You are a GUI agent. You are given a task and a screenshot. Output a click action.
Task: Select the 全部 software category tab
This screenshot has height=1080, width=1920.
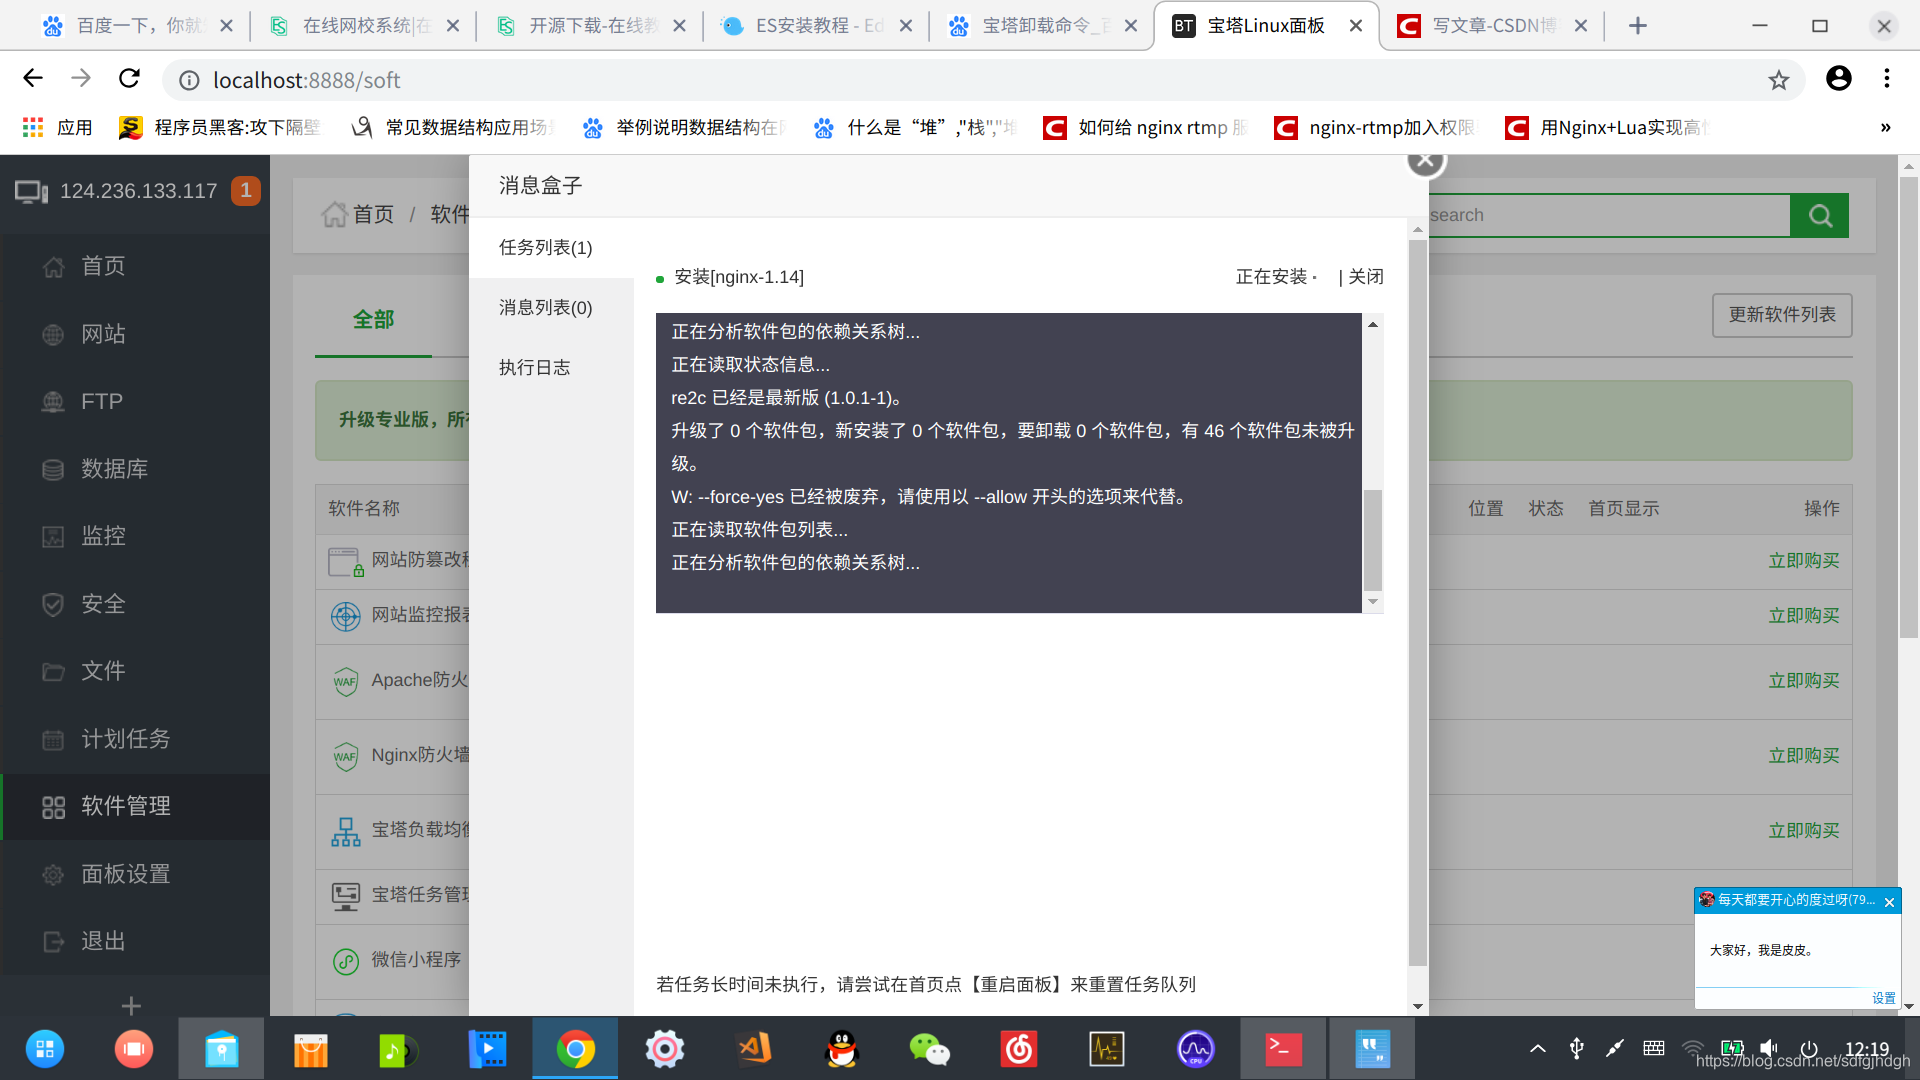coord(373,319)
